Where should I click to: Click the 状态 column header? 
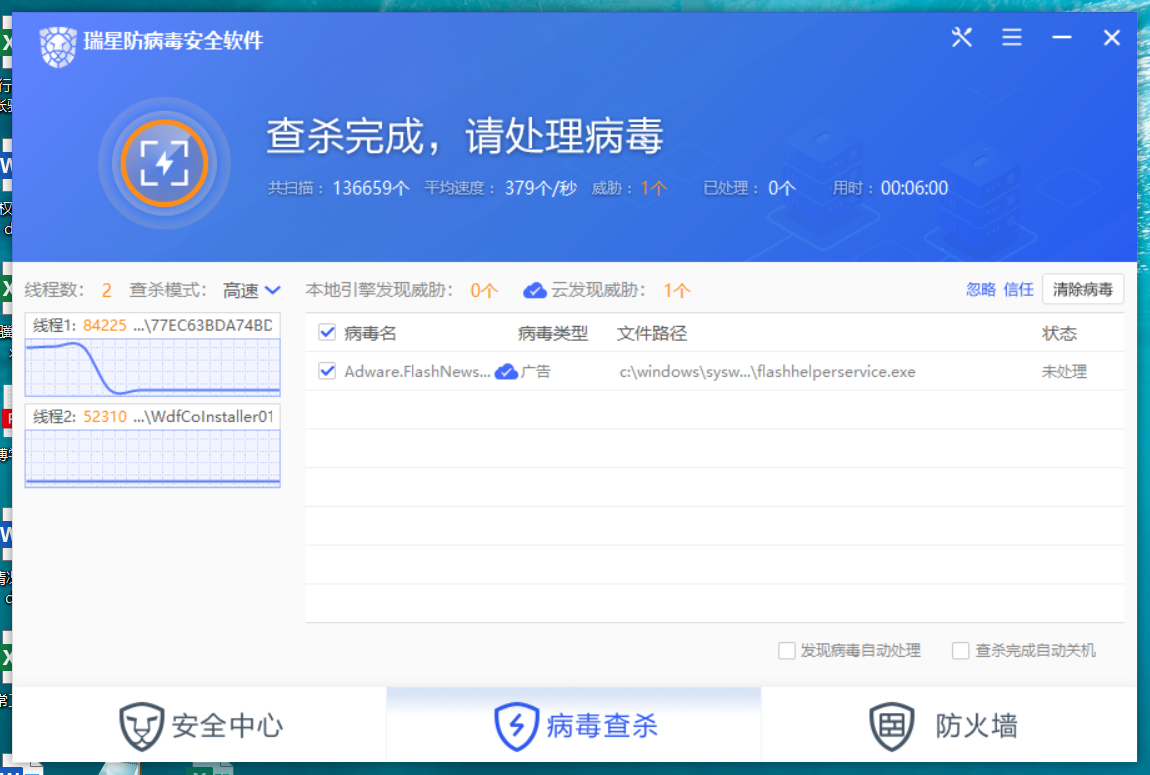tap(1059, 334)
